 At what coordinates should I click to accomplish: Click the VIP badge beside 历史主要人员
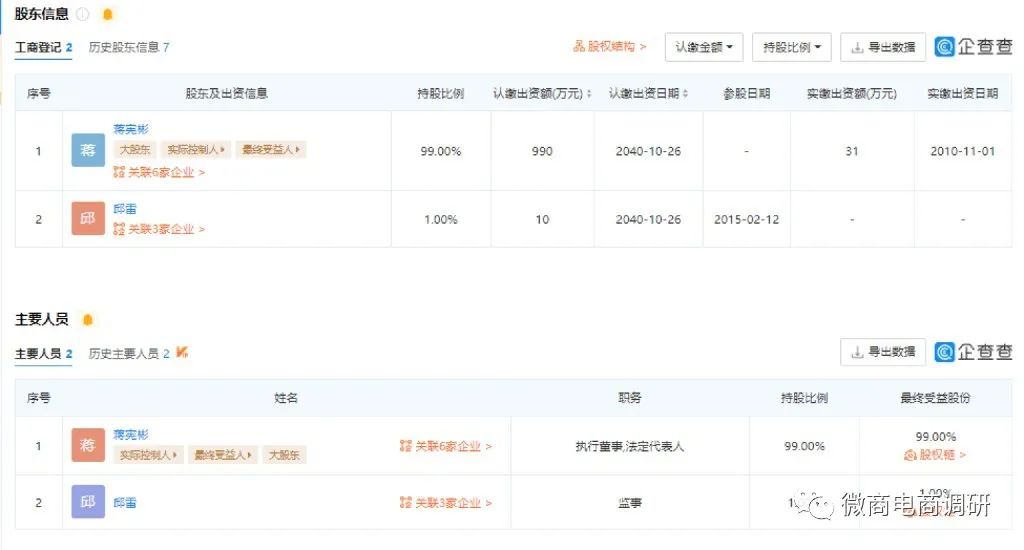click(182, 353)
